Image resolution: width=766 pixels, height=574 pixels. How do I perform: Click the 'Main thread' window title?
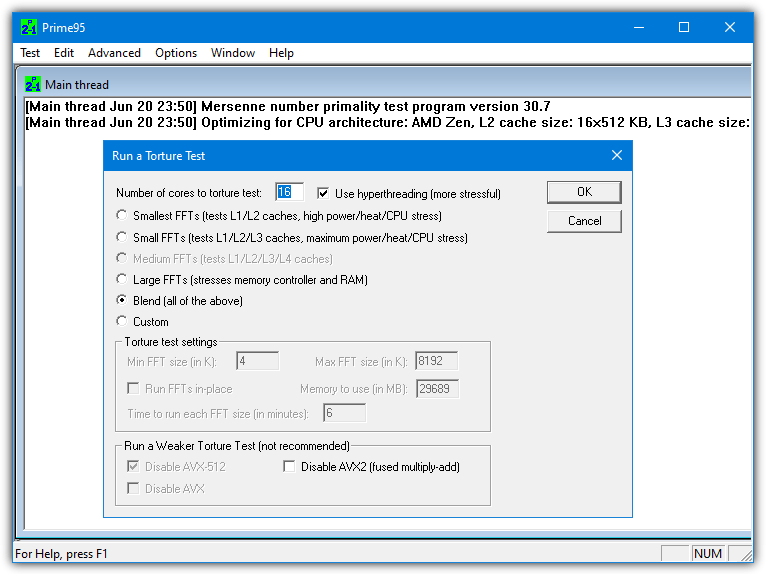[77, 85]
